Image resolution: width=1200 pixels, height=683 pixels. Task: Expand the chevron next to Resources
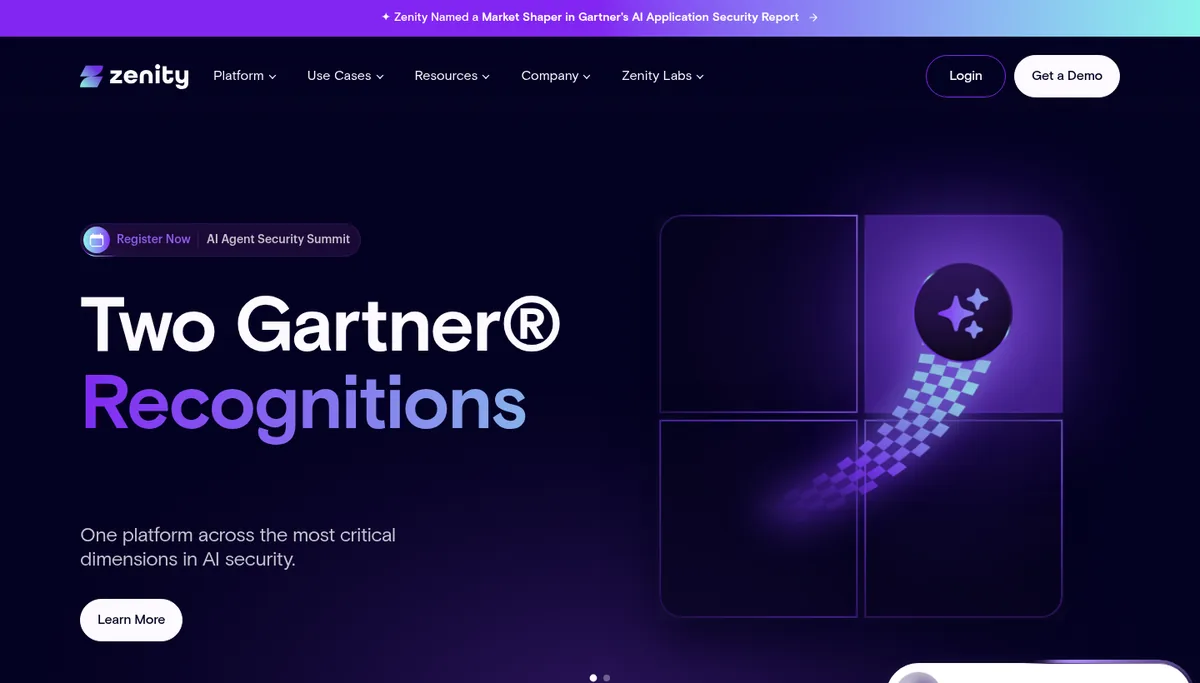(x=486, y=77)
